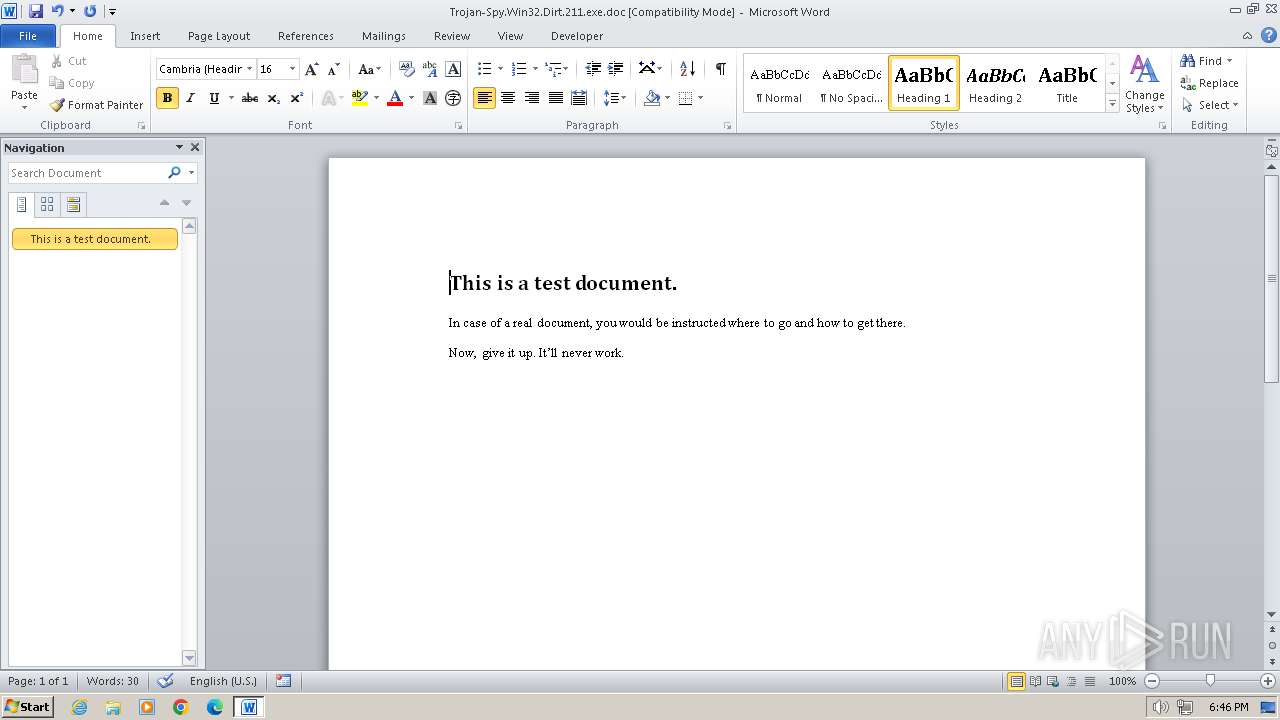Apply superscript formatting
1280x720 pixels.
tap(296, 98)
